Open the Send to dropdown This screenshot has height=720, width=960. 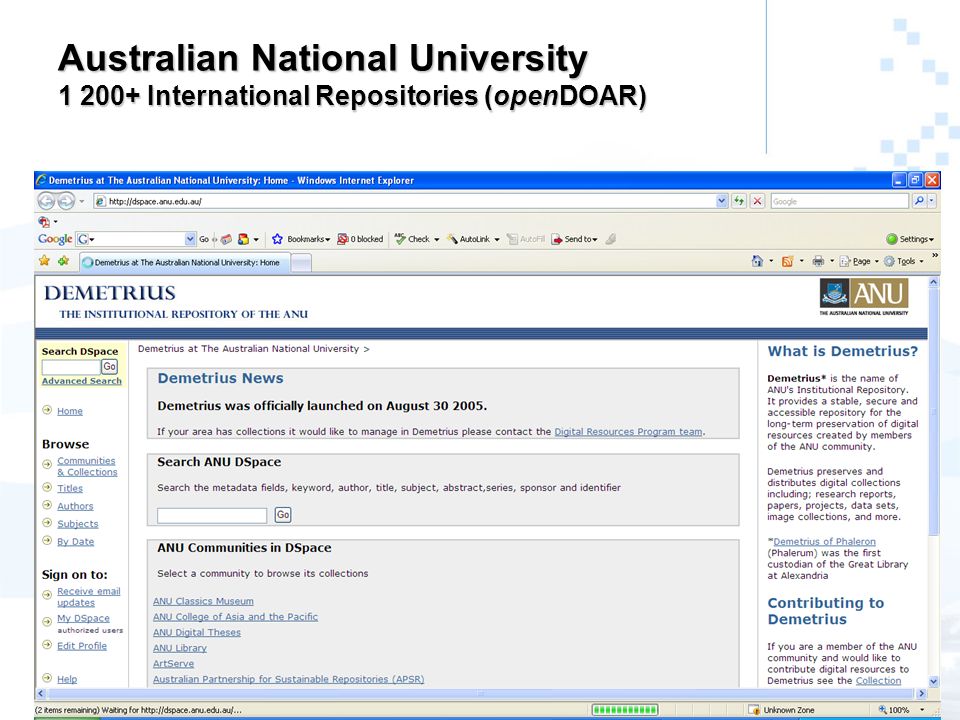pos(594,239)
